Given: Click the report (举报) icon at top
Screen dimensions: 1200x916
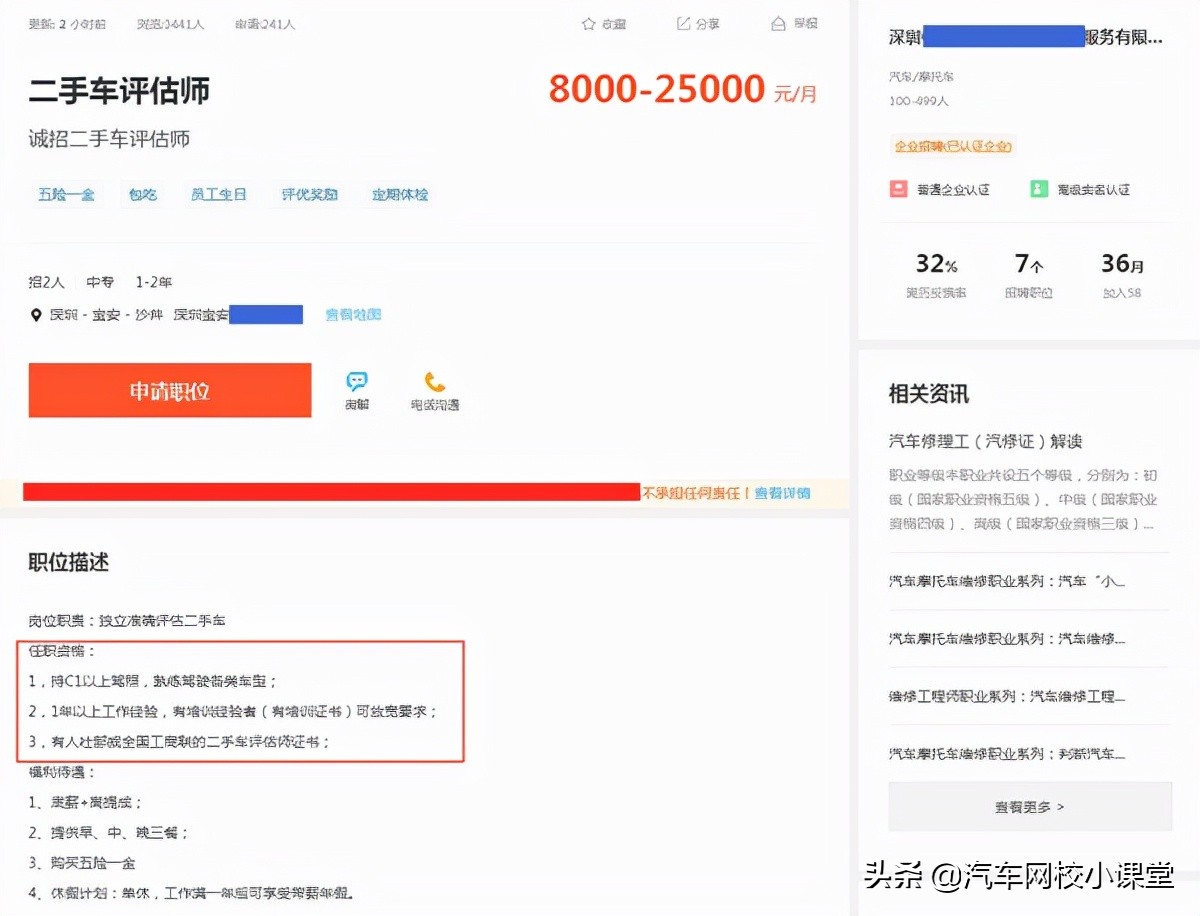Looking at the screenshot, I should tap(778, 24).
